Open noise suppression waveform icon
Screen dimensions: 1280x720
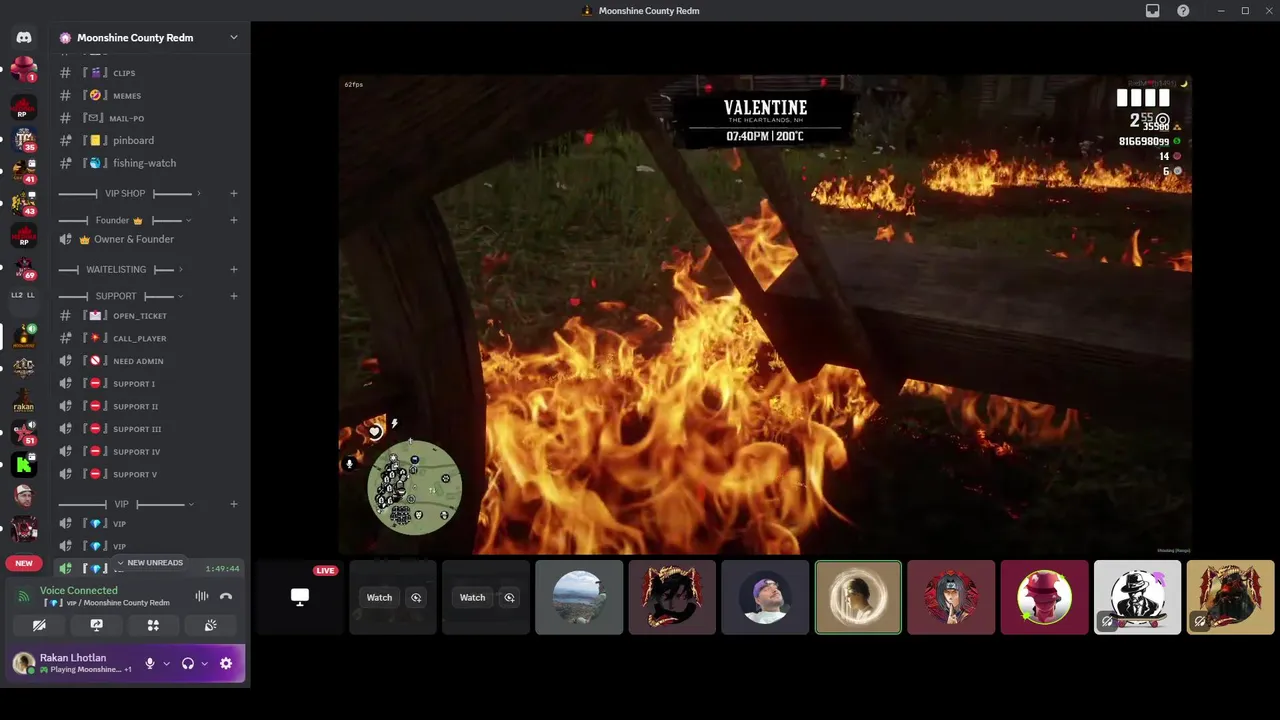click(x=202, y=596)
